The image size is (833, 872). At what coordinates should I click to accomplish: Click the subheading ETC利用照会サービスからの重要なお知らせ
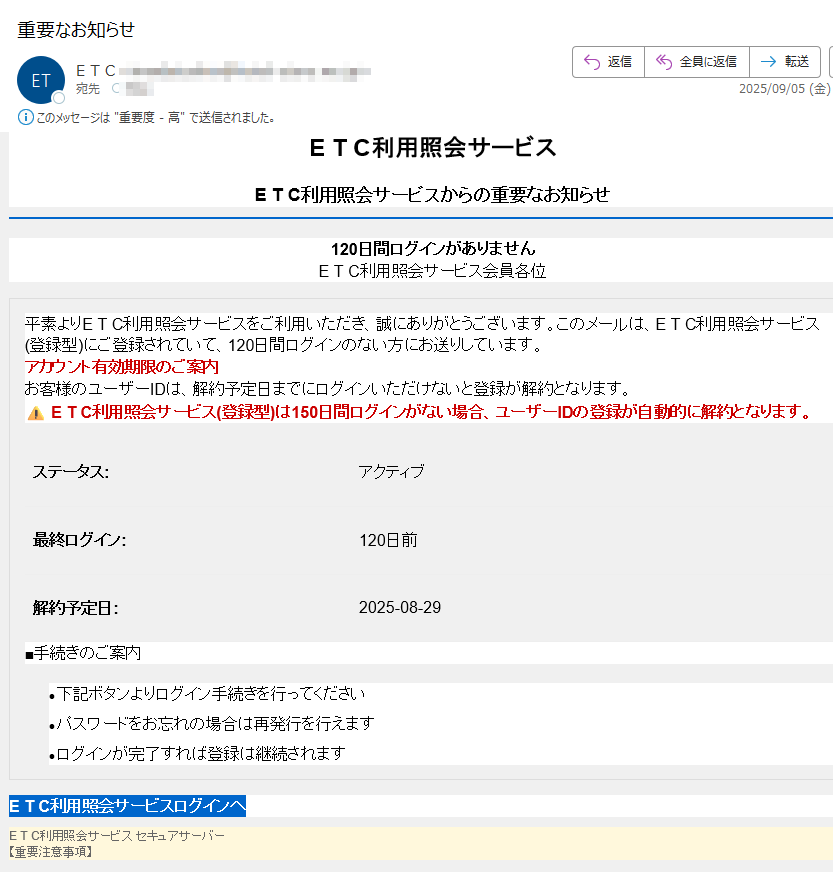pyautogui.click(x=432, y=194)
